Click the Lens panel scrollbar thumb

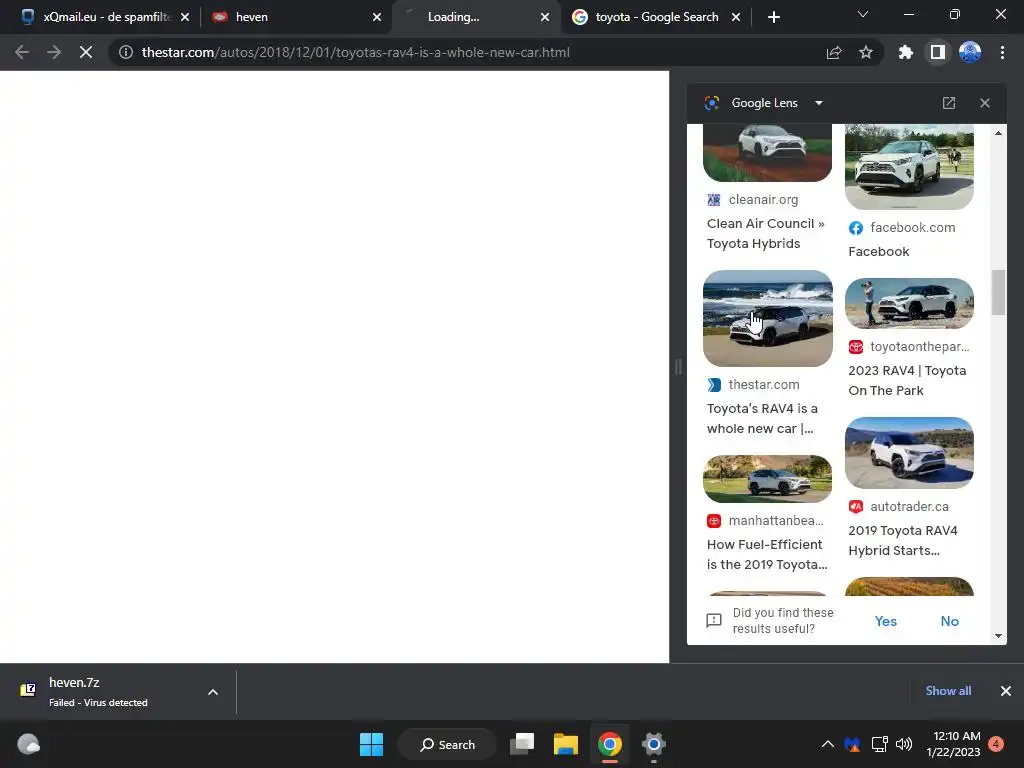(x=999, y=293)
